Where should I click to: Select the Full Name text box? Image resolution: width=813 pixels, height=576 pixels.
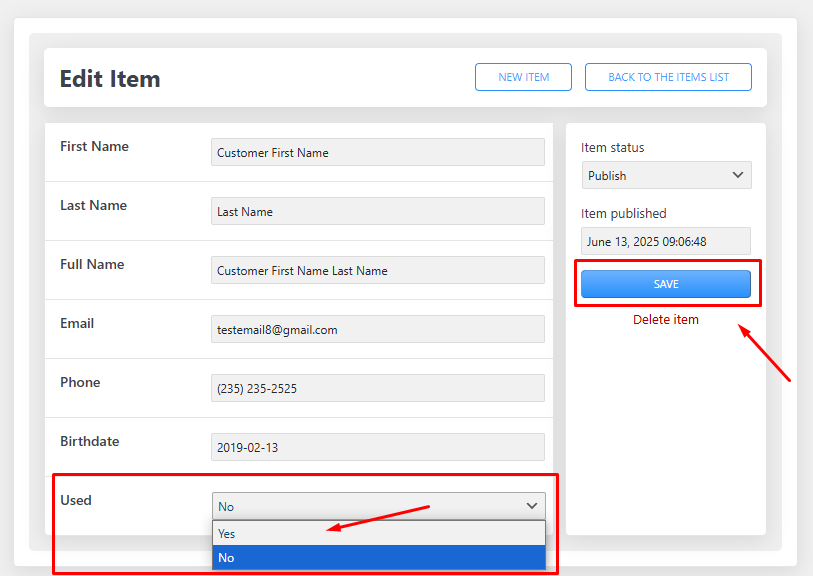coord(377,271)
